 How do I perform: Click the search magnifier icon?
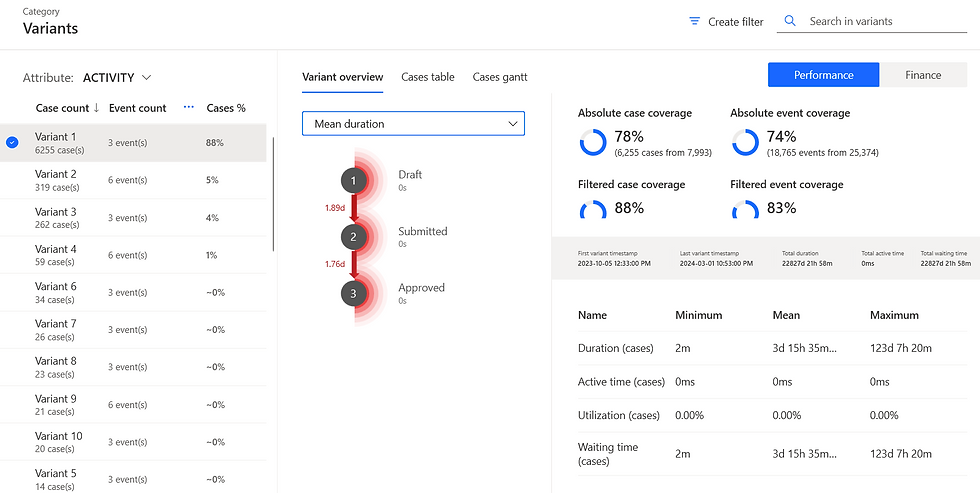click(x=790, y=21)
